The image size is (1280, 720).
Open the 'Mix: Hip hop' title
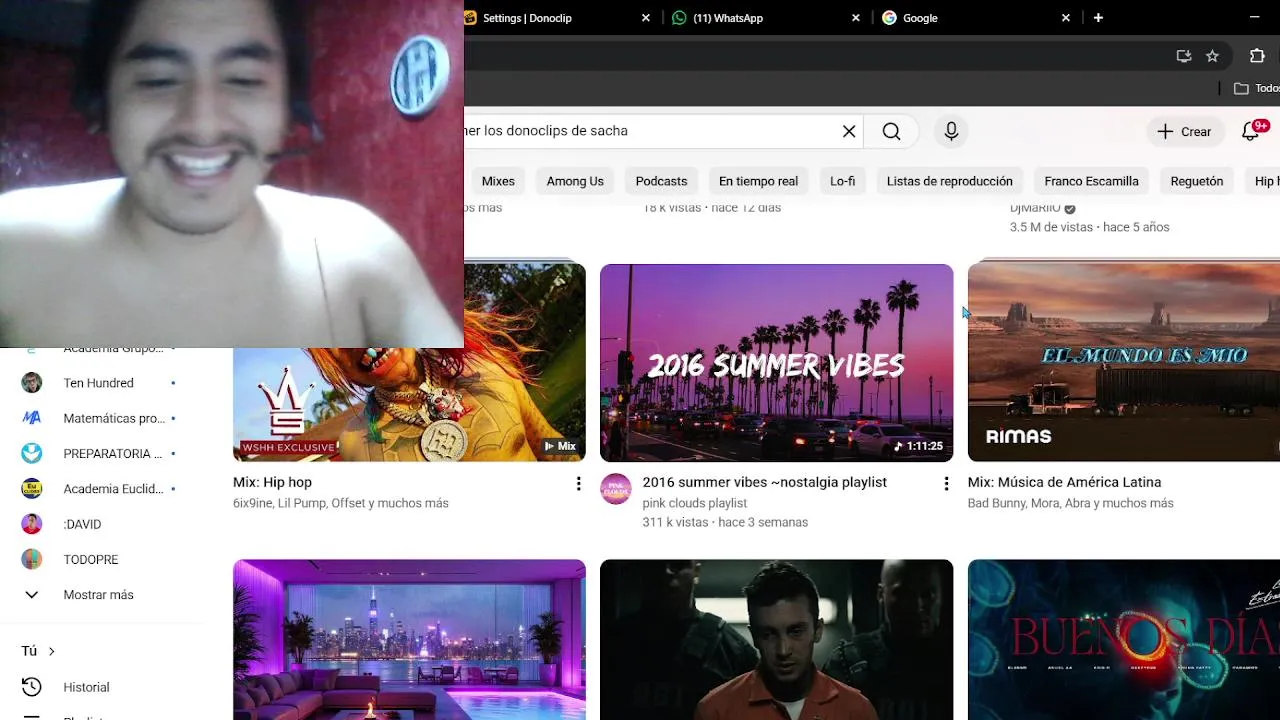click(x=272, y=482)
